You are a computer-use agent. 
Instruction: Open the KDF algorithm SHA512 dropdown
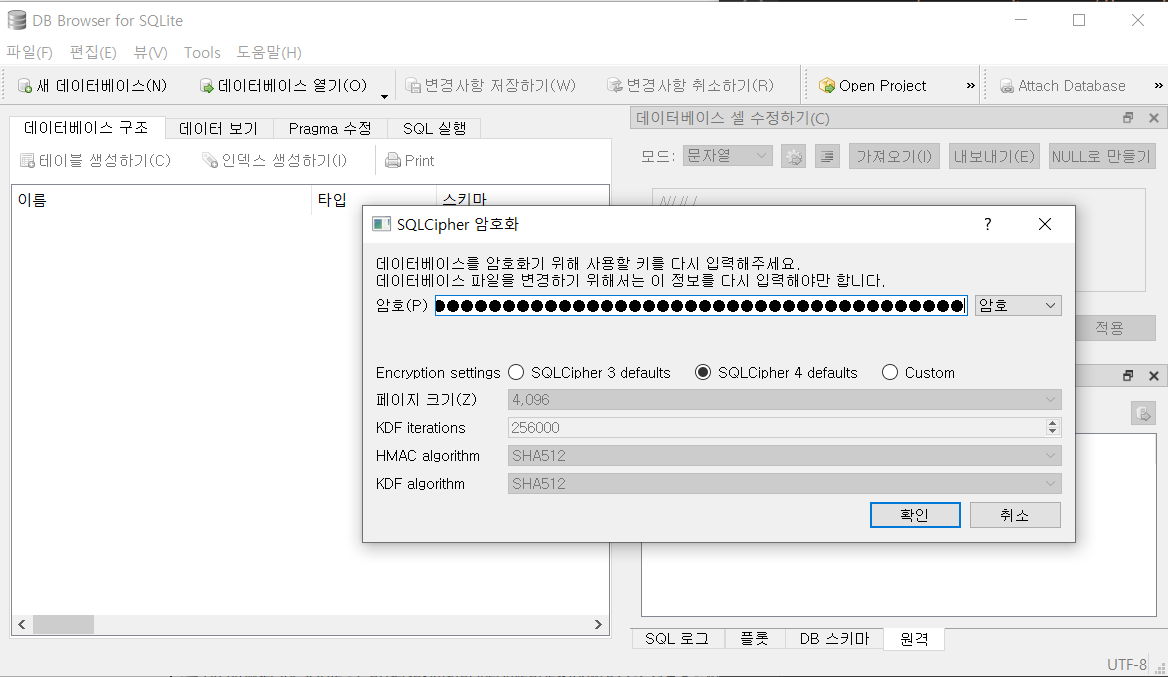coord(784,484)
